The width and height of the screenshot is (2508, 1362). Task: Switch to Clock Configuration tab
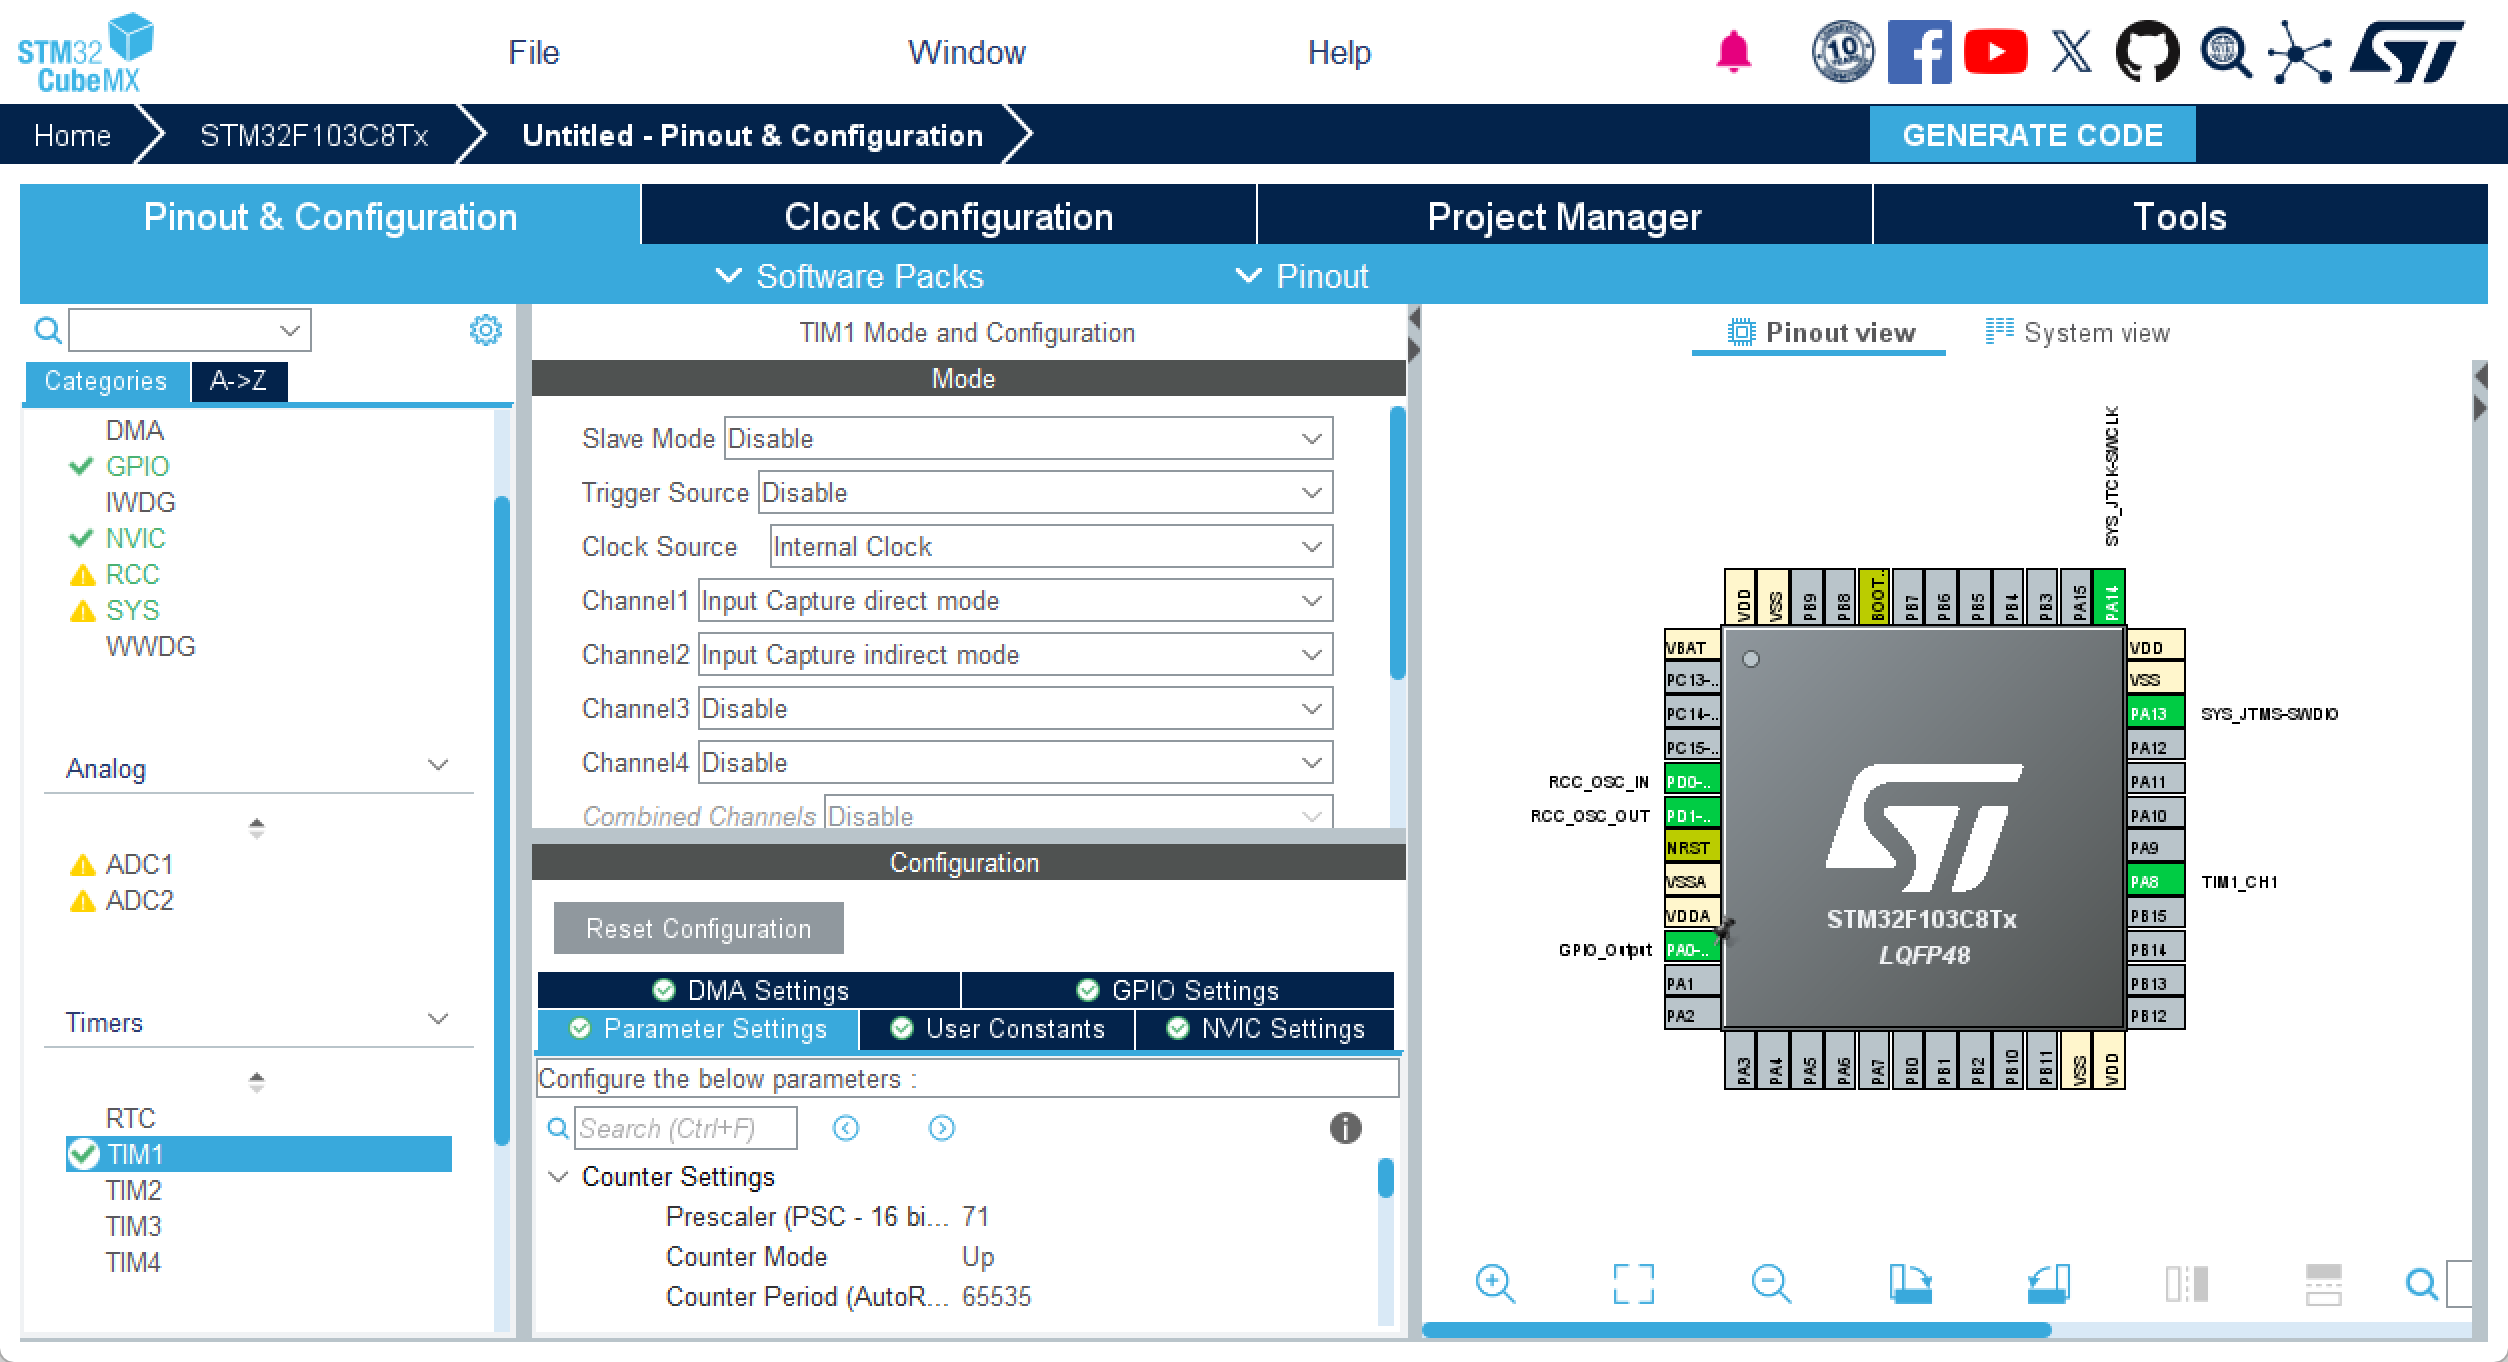(948, 216)
